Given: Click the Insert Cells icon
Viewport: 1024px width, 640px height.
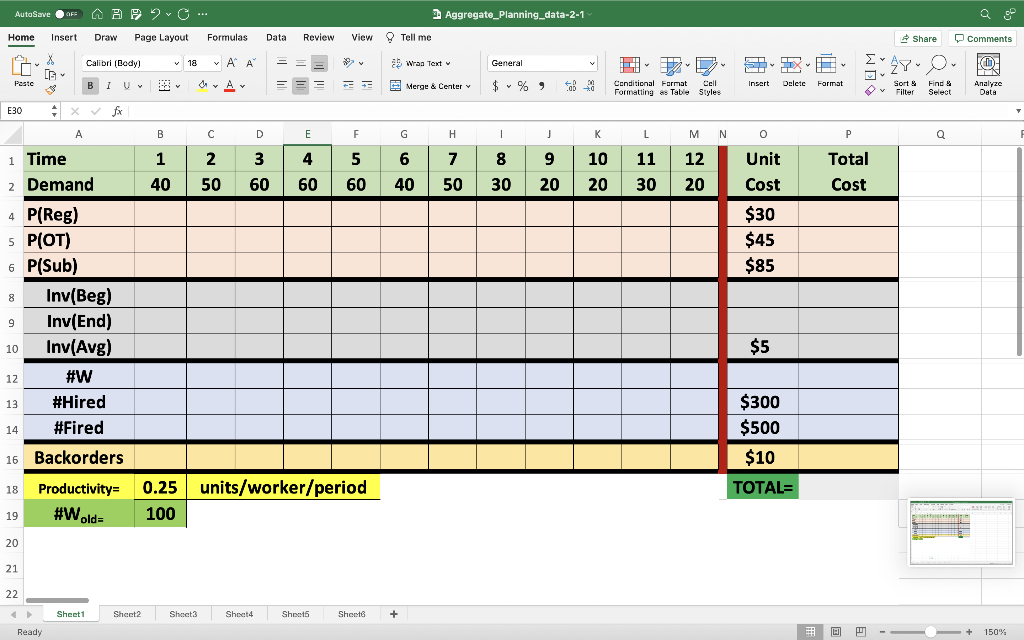Looking at the screenshot, I should tap(757, 72).
